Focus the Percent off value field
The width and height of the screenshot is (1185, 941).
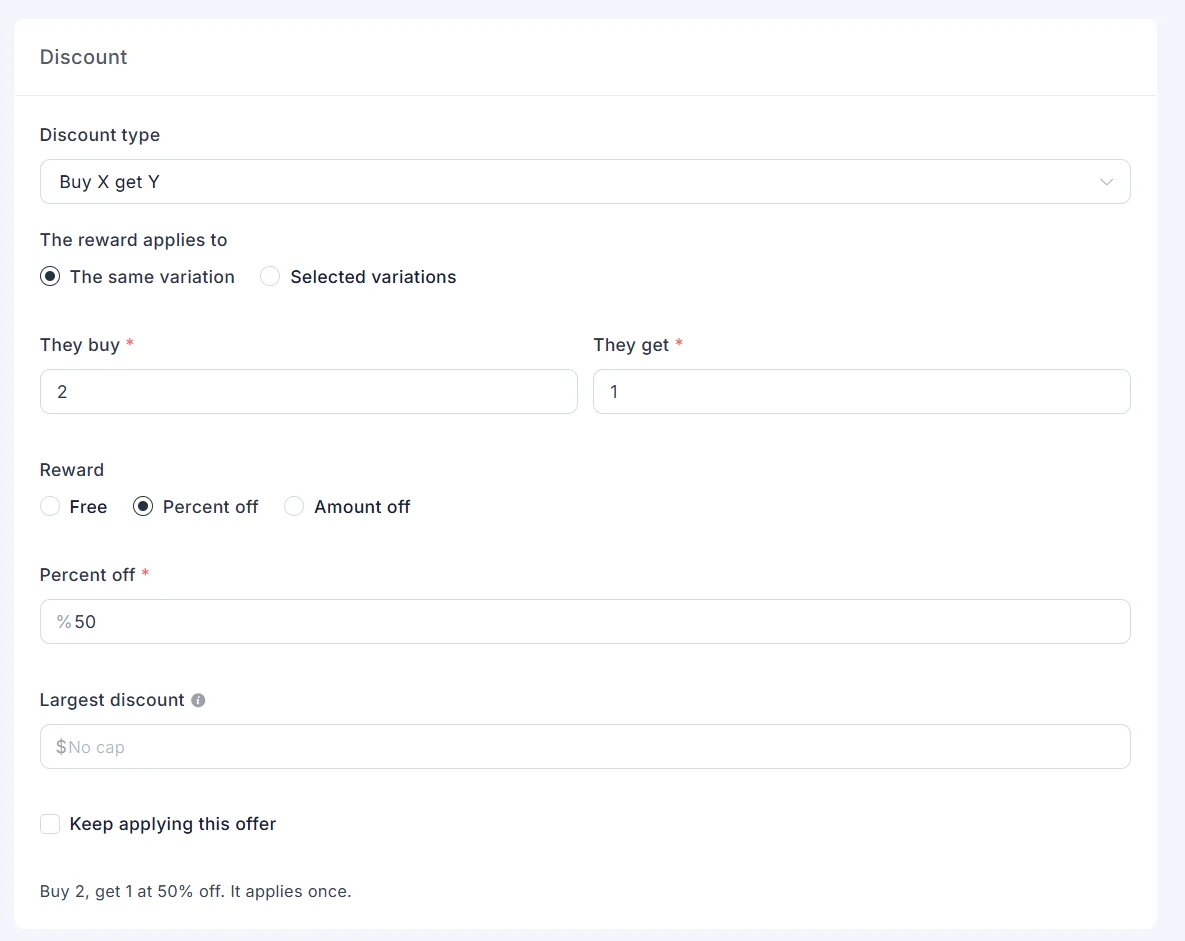[x=585, y=621]
